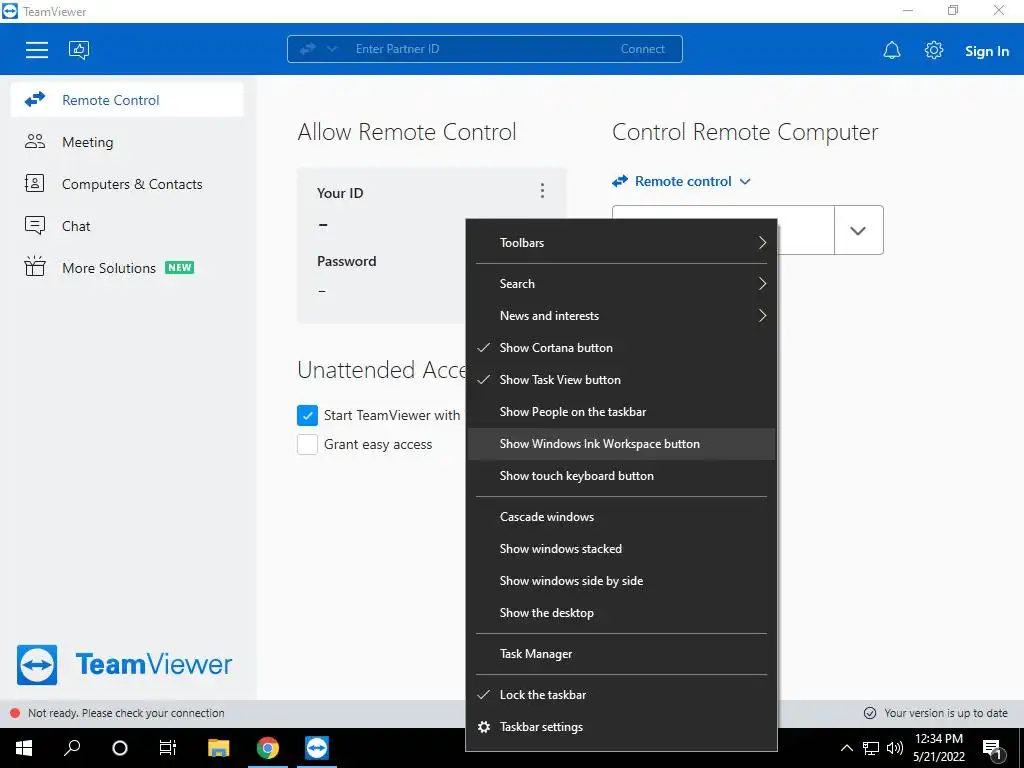The image size is (1024, 768).
Task: Click the red connection status dot
Action: pyautogui.click(x=15, y=714)
